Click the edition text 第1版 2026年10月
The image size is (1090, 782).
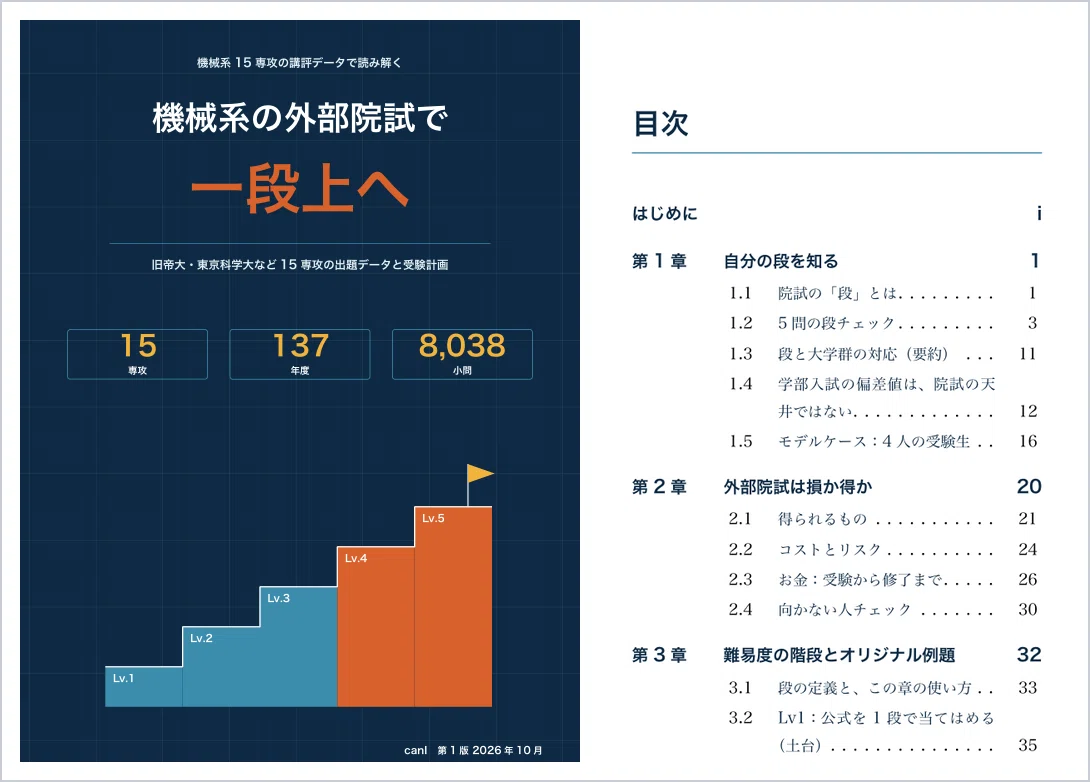490,750
